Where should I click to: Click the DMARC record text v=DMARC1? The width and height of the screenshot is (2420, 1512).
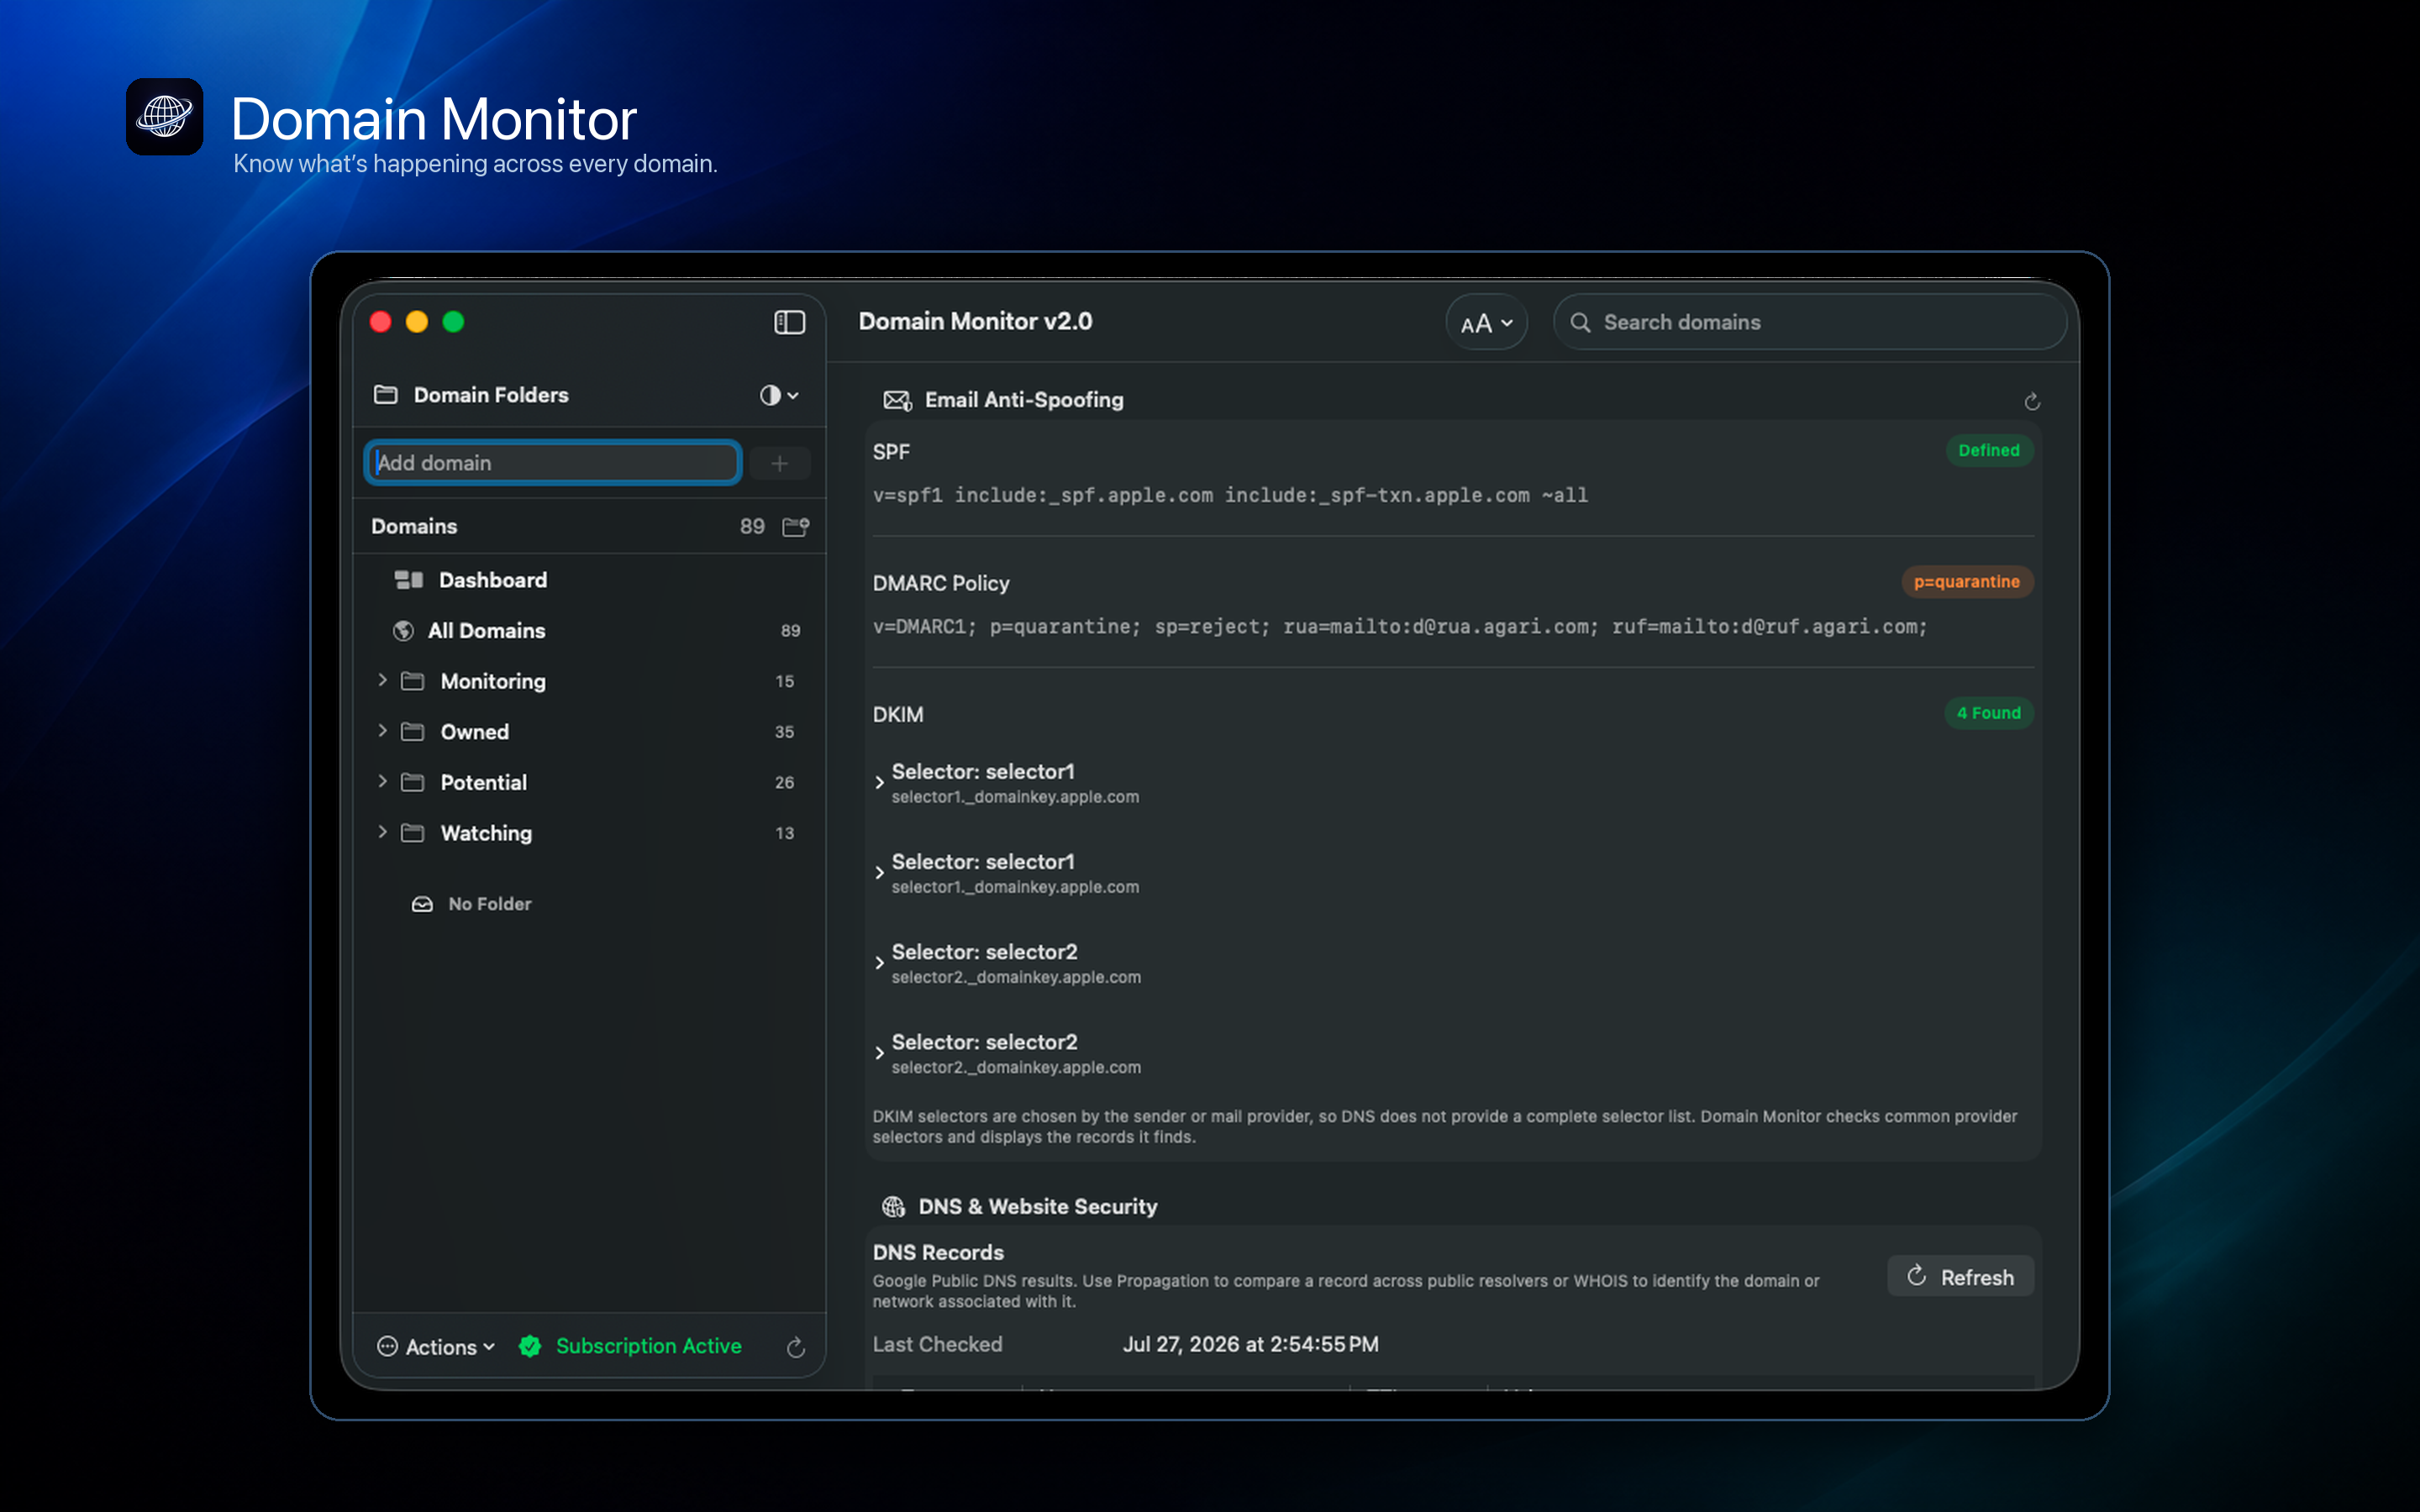(1399, 626)
